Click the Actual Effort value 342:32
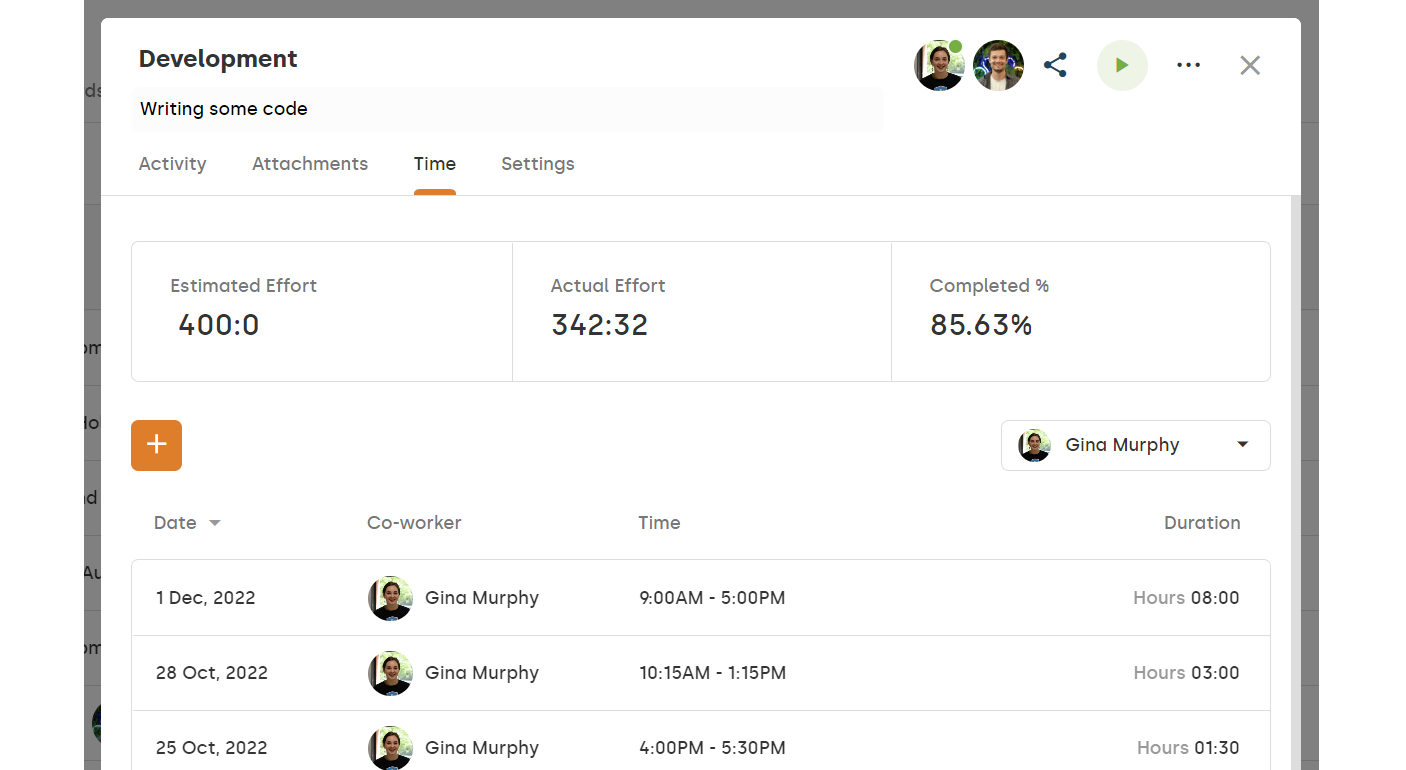This screenshot has height=770, width=1406. [x=600, y=325]
